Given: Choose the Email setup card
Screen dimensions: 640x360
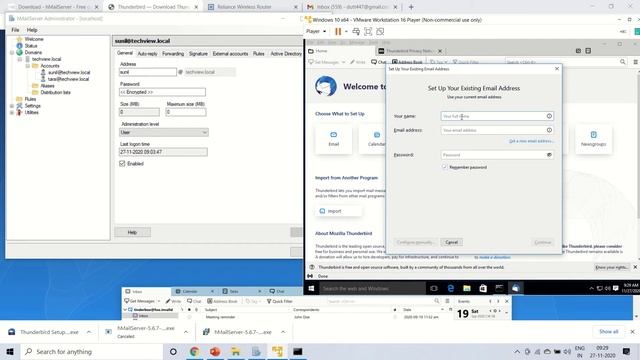Looking at the screenshot, I should click(x=333, y=139).
